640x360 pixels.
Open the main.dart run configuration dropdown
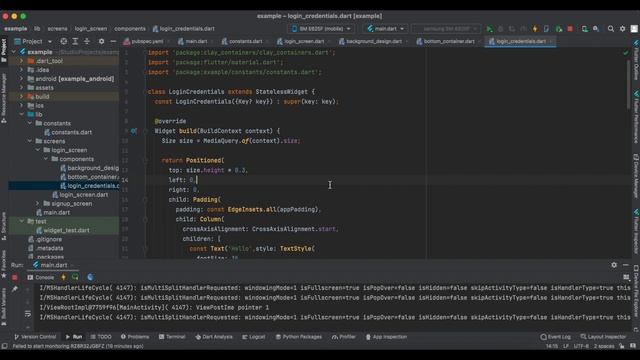(x=385, y=29)
